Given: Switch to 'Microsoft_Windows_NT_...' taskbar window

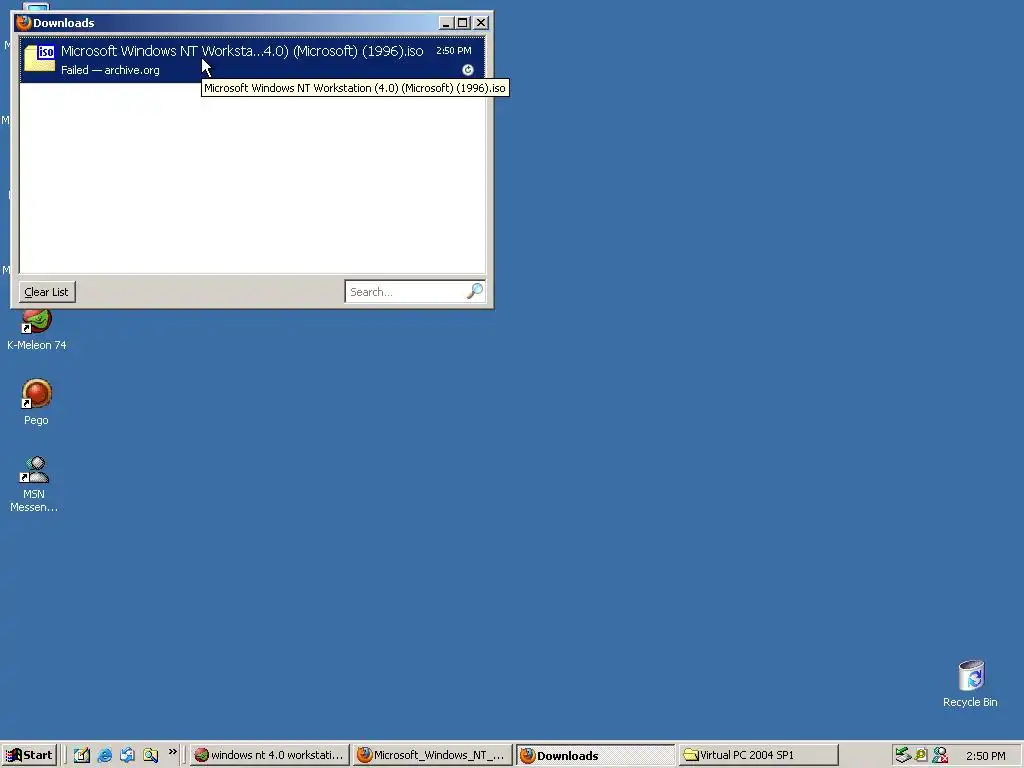Looking at the screenshot, I should tap(433, 756).
